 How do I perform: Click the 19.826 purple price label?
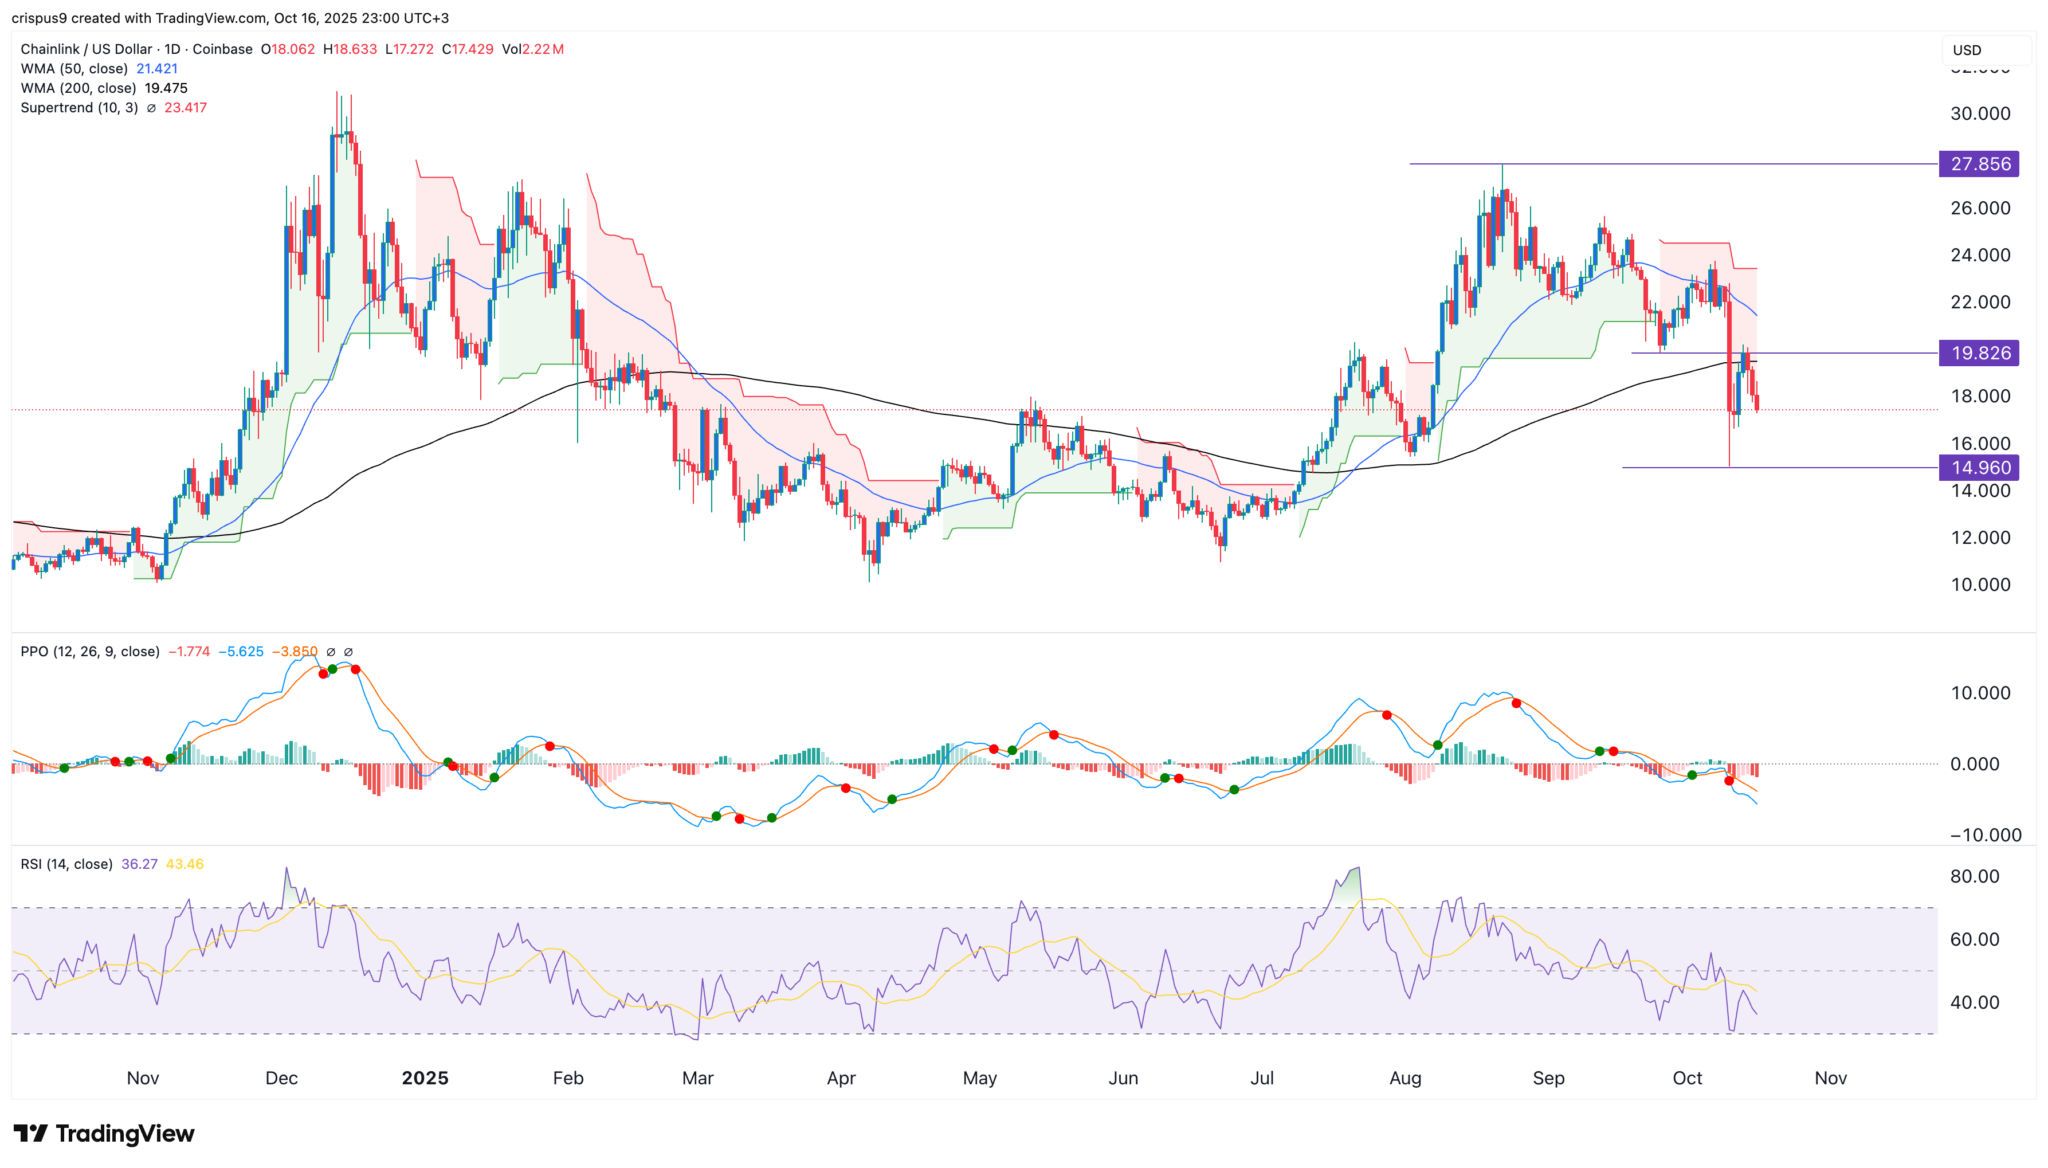coord(1979,353)
